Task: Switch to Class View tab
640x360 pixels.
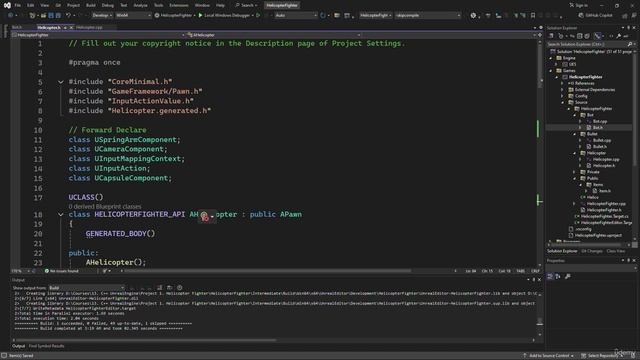Action: pos(616,251)
